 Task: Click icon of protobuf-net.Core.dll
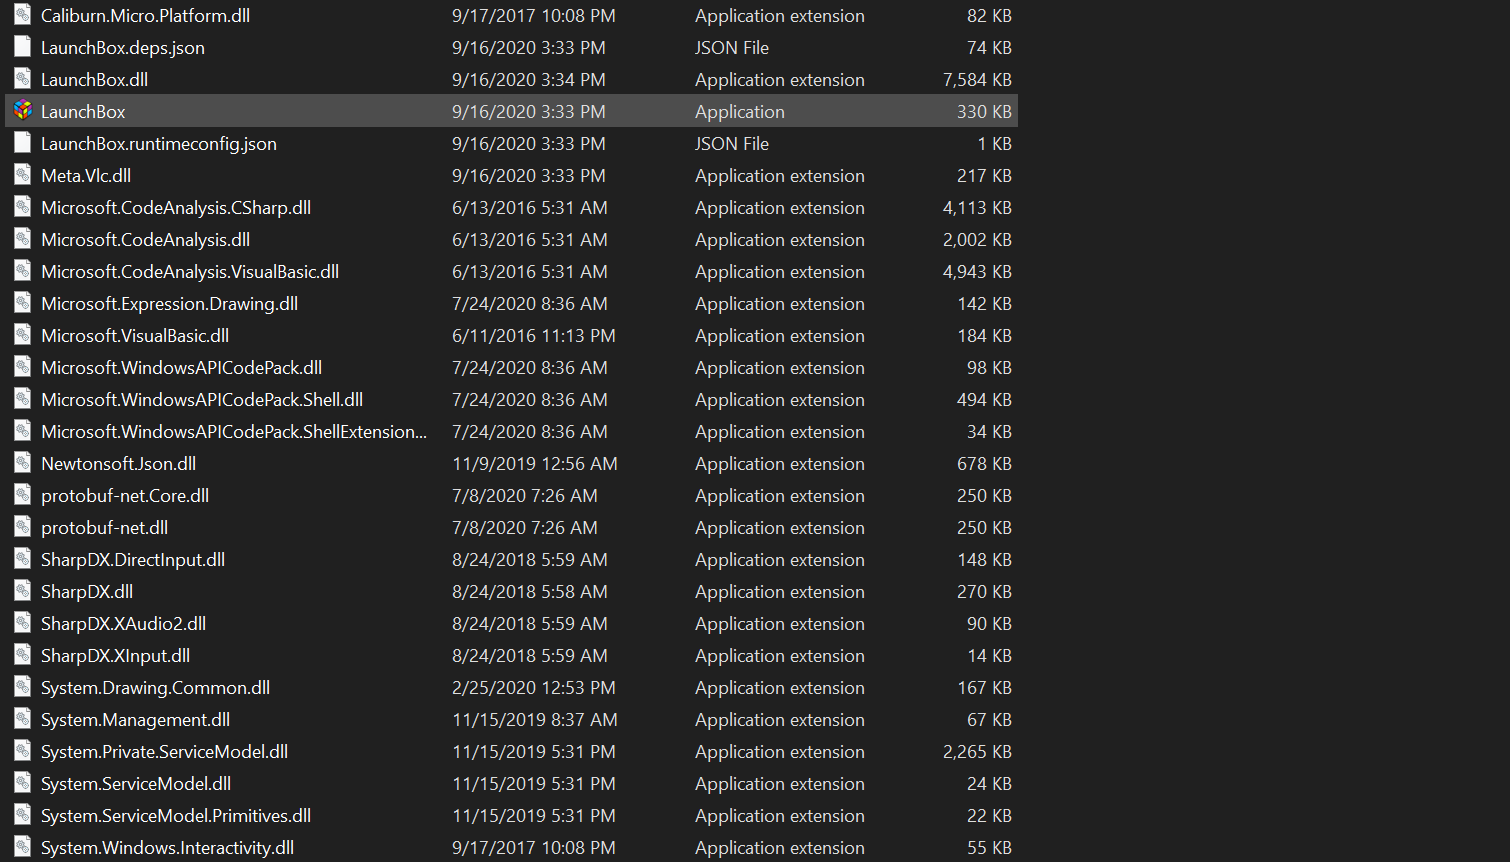(22, 495)
